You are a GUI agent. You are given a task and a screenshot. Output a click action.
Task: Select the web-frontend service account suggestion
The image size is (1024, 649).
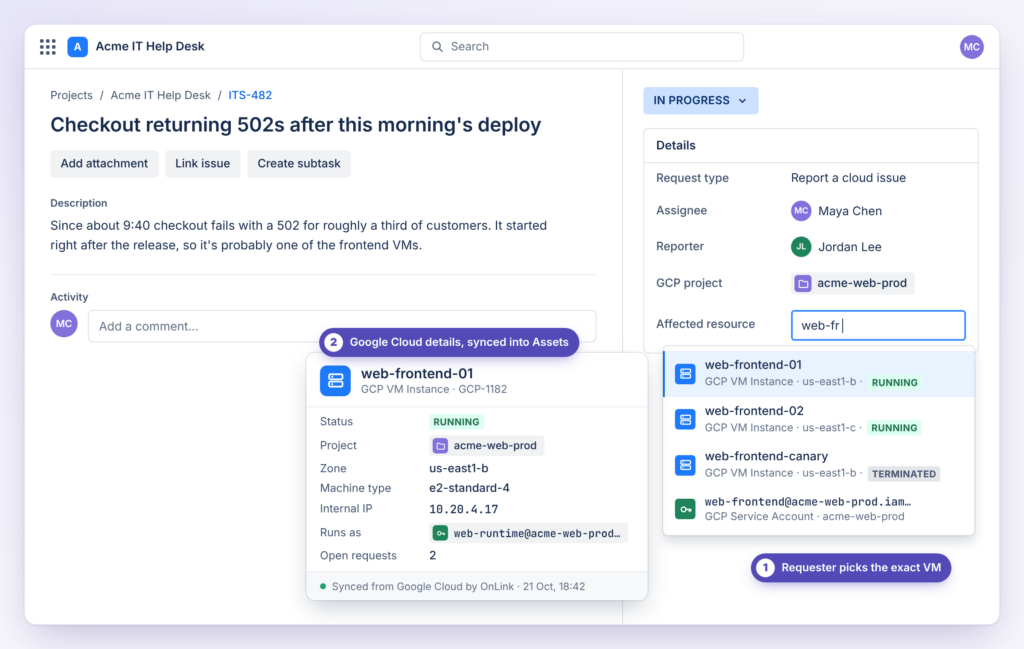[818, 509]
